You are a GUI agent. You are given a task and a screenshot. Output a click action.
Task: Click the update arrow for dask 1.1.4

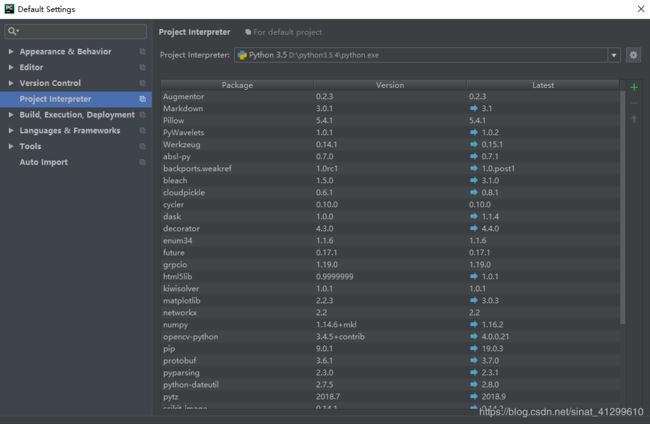pos(474,216)
